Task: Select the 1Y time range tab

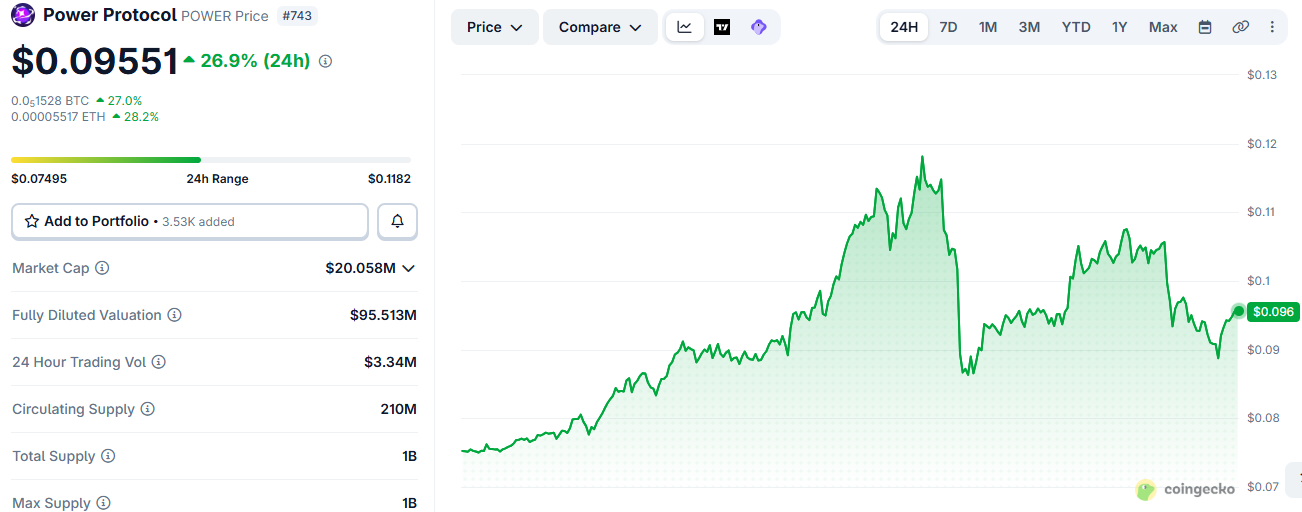Action: coord(1119,27)
